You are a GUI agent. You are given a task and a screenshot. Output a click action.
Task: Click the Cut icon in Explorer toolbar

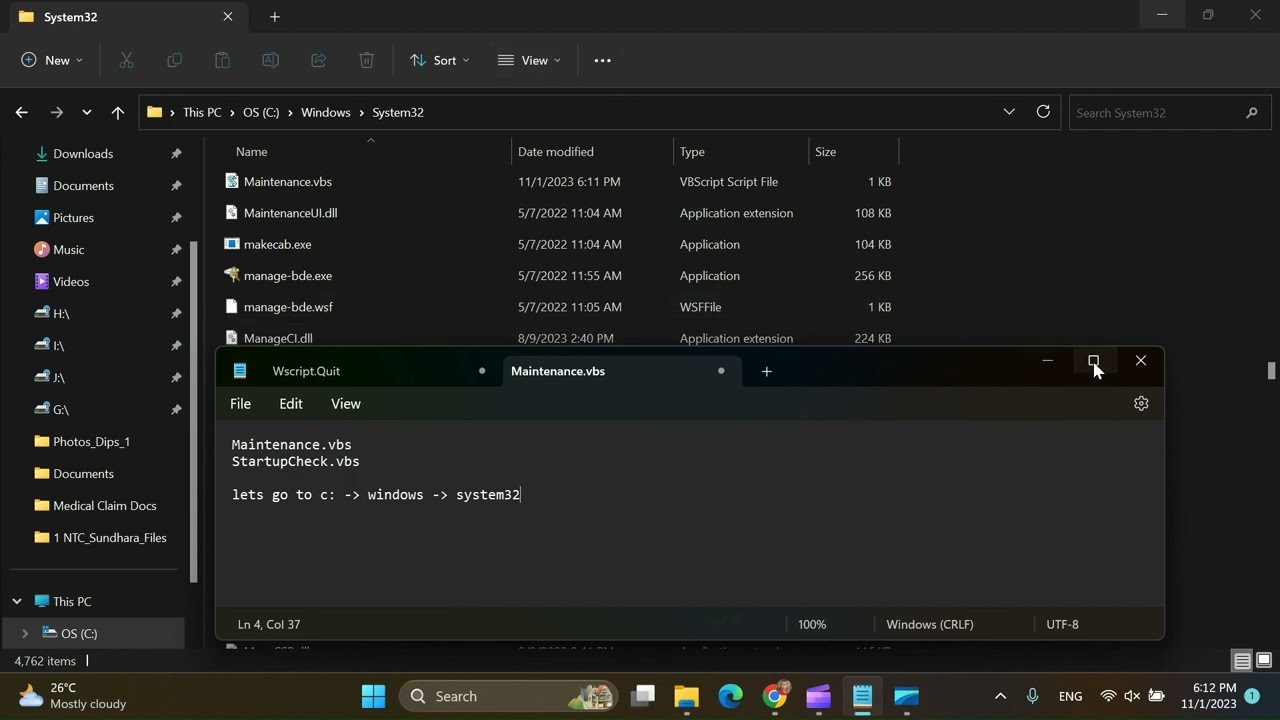(126, 60)
